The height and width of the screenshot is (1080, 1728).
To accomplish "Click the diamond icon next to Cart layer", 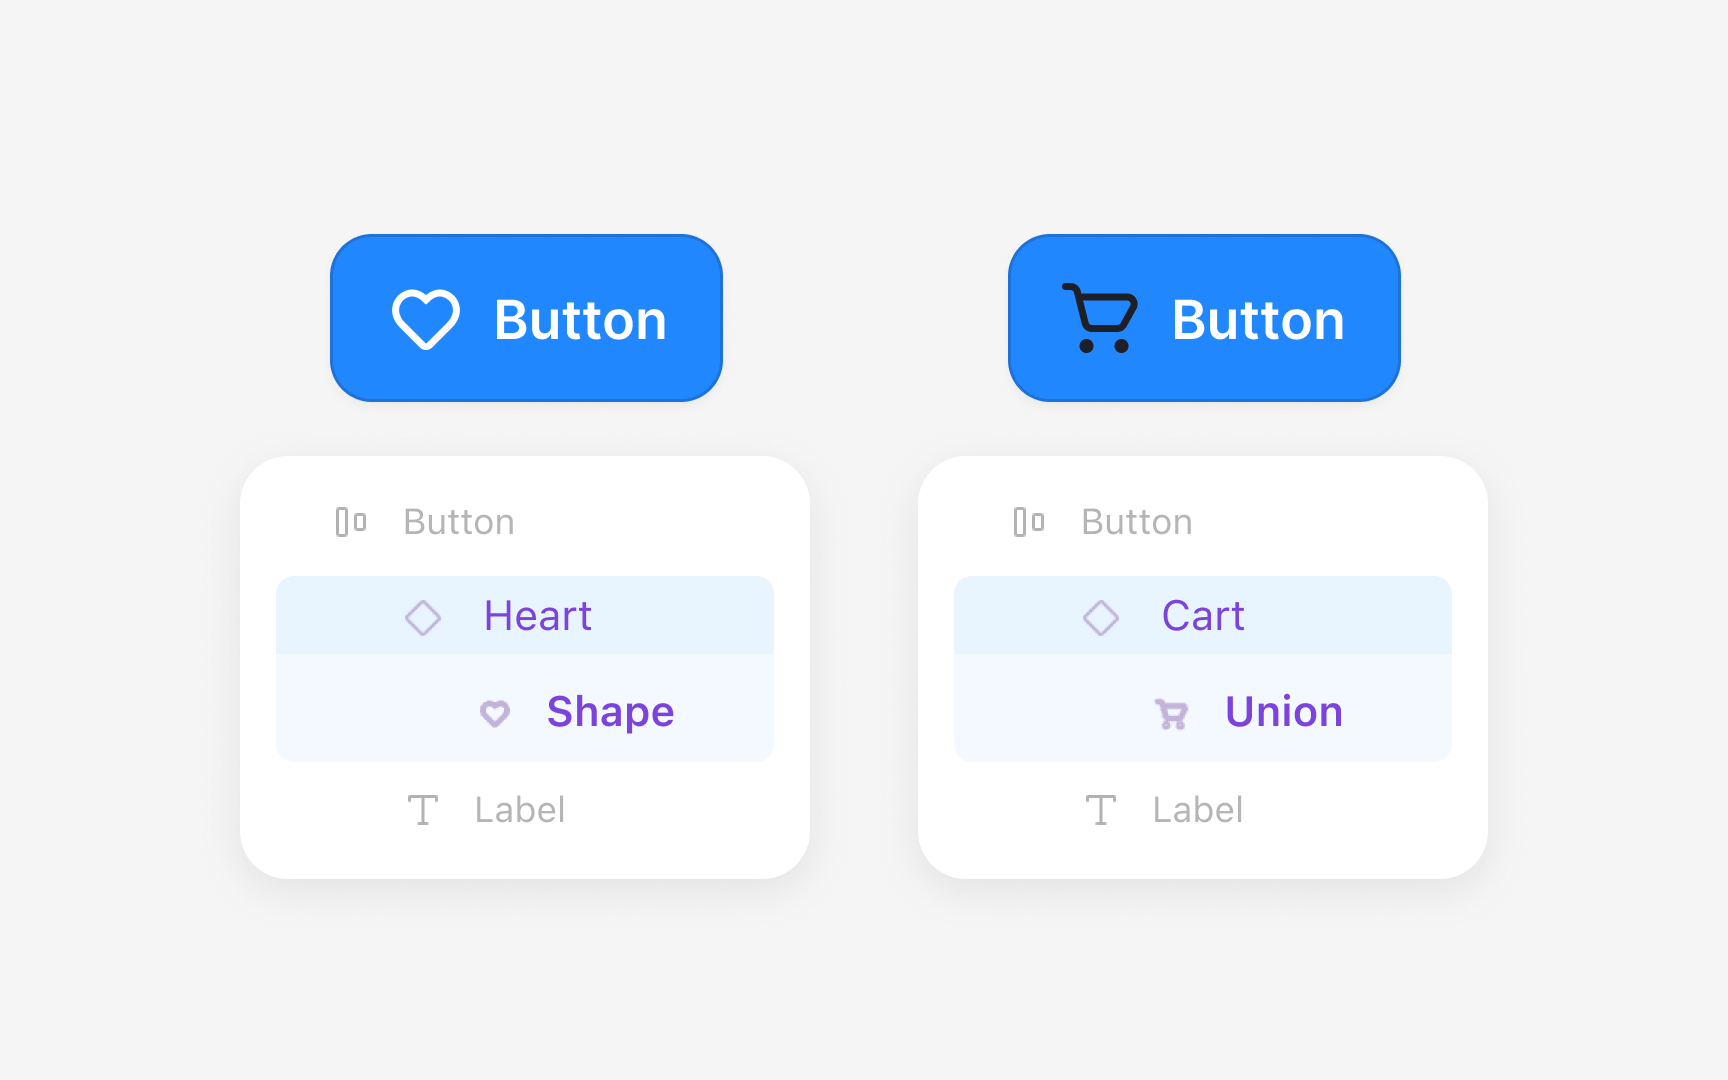I will tap(1101, 618).
